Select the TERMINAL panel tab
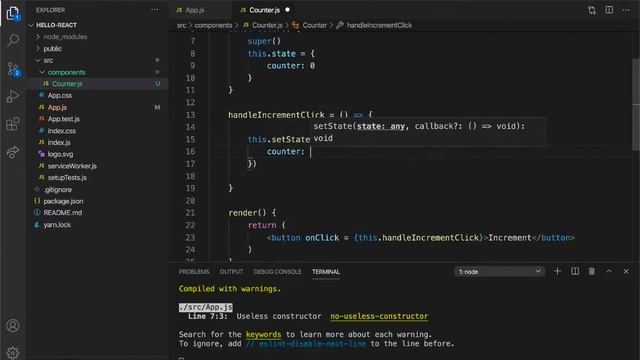 [x=326, y=272]
